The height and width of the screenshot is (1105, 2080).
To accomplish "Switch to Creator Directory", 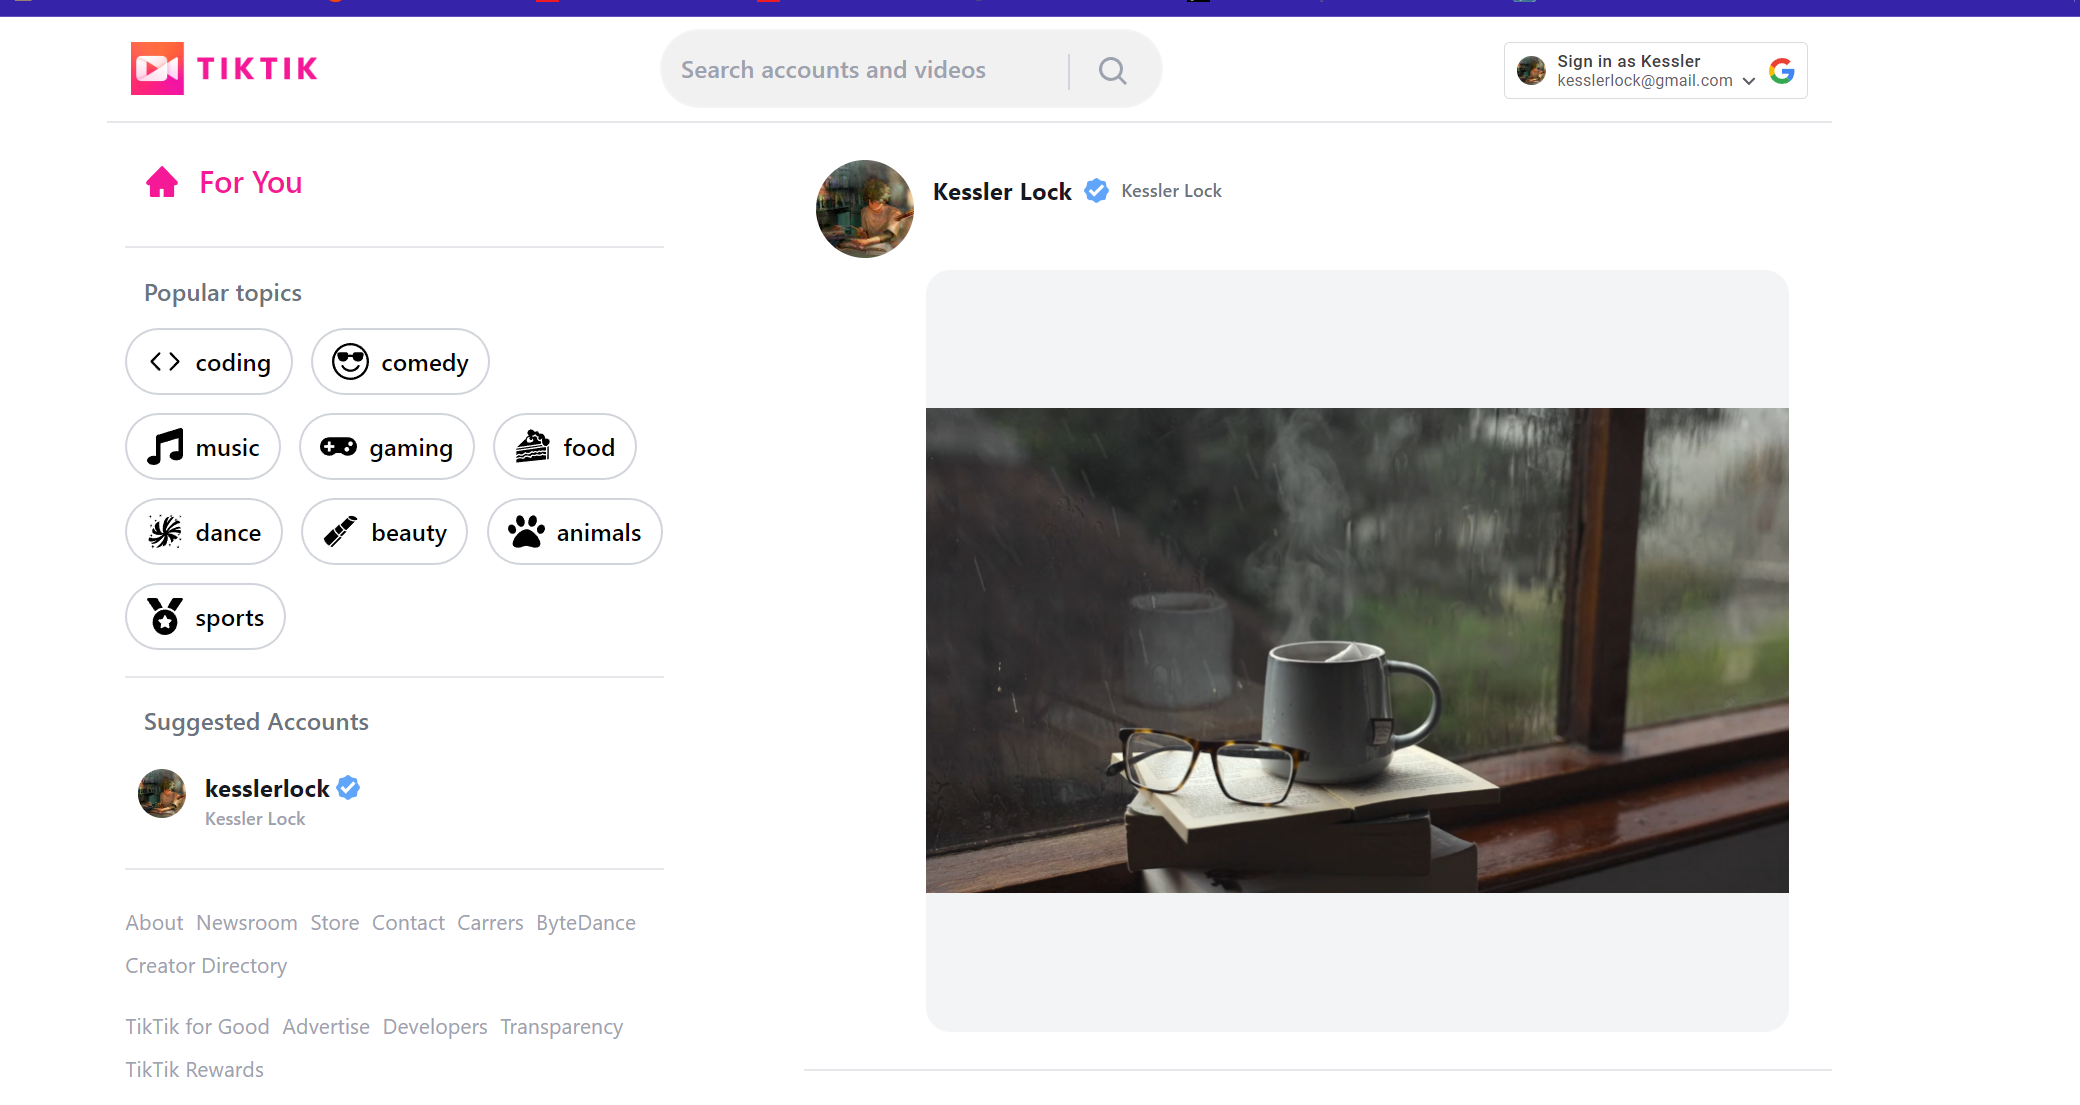I will coord(206,965).
